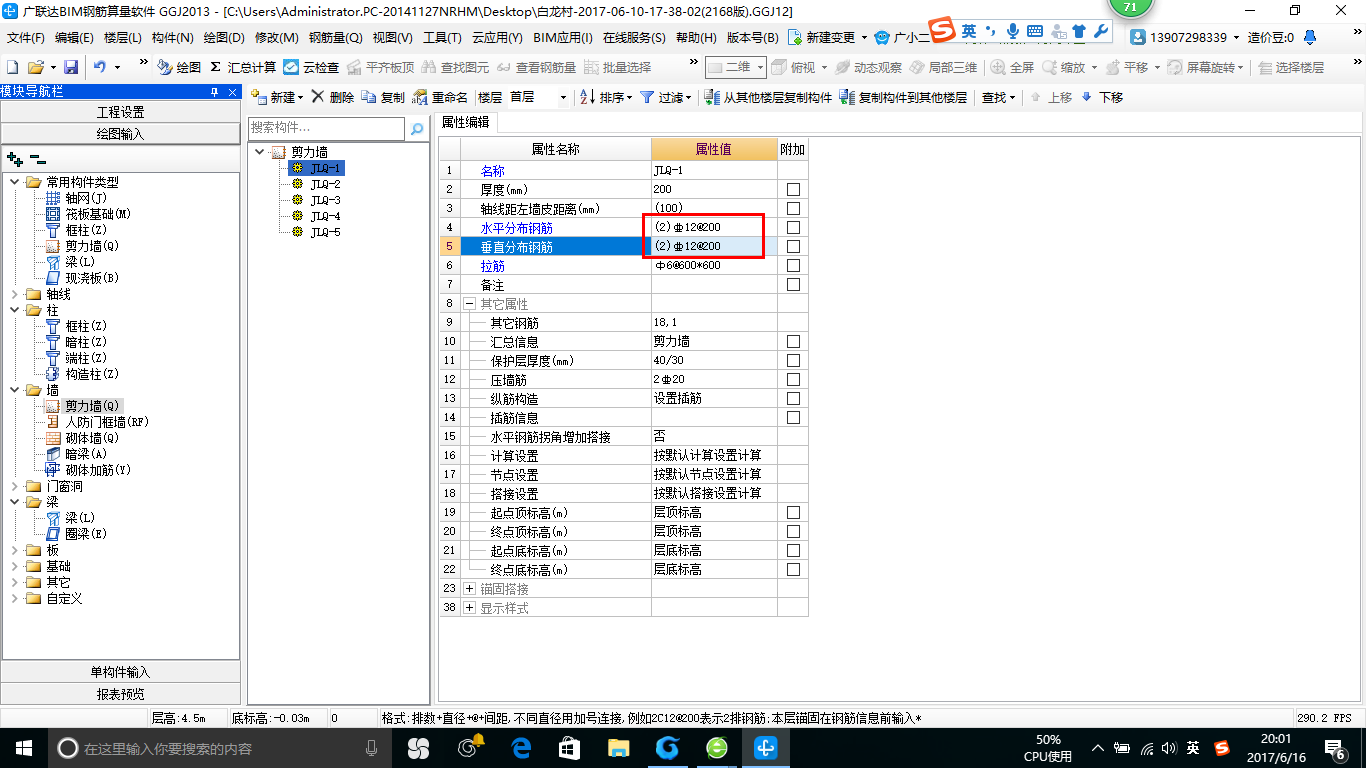Viewport: 1366px width, 768px height.
Task: Click the Sogou wrench settings icon
Action: pos(1101,31)
